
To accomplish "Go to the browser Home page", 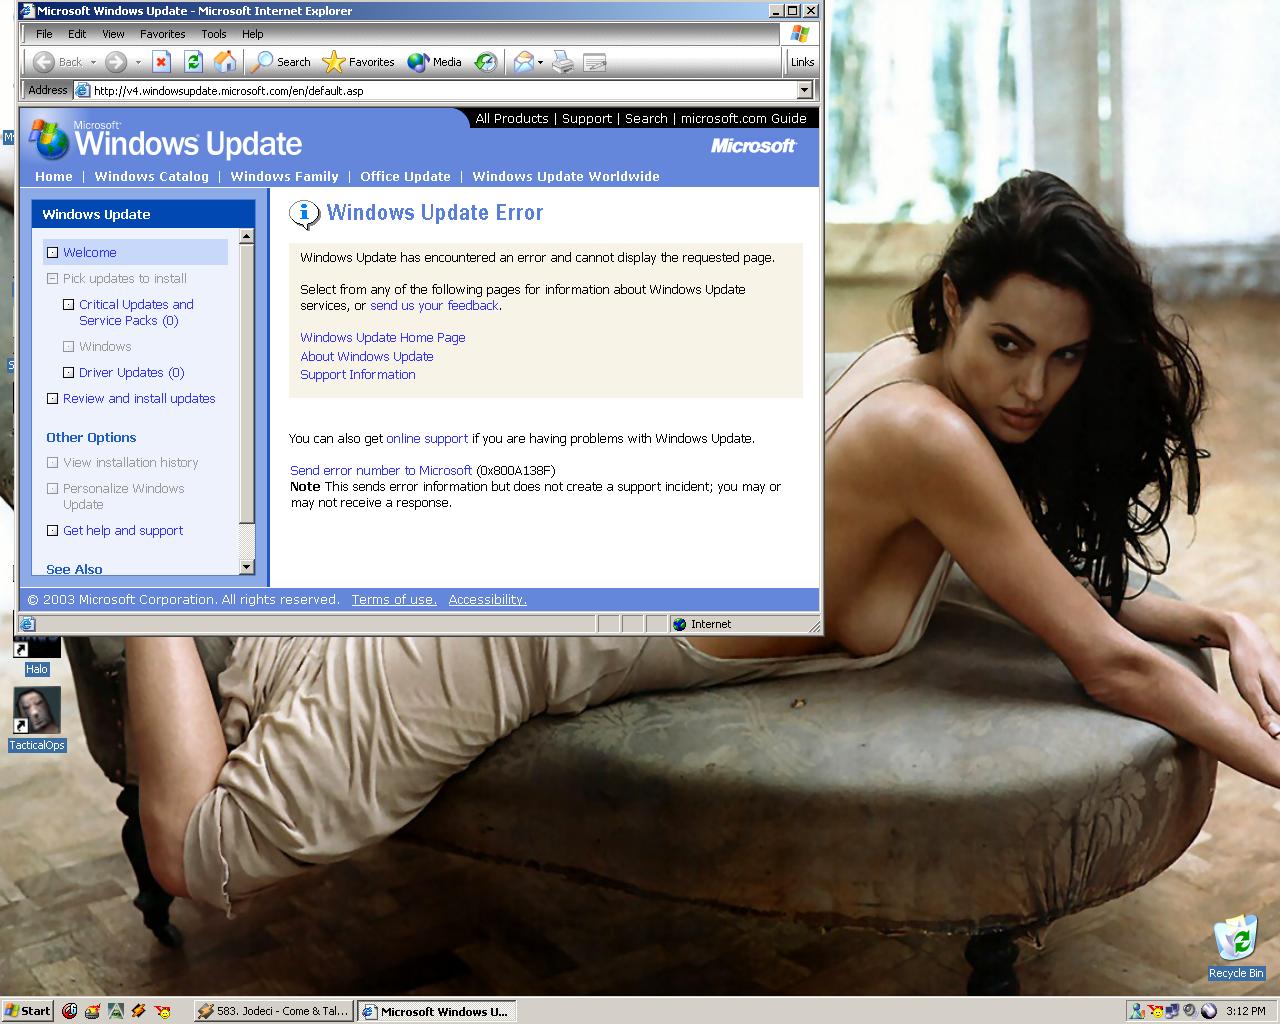I will point(225,62).
